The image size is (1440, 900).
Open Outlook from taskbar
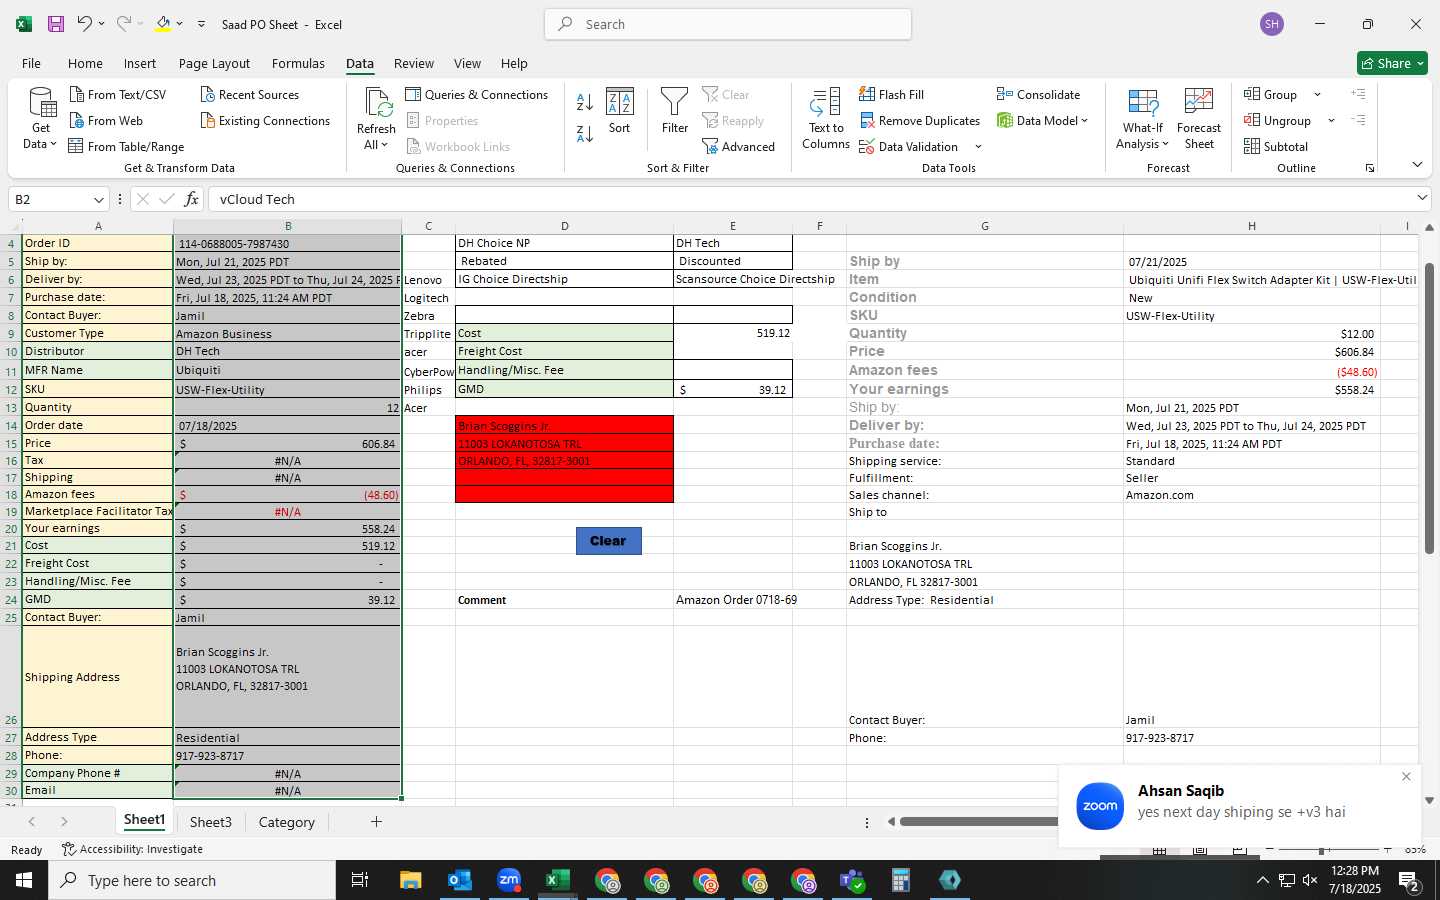[460, 880]
